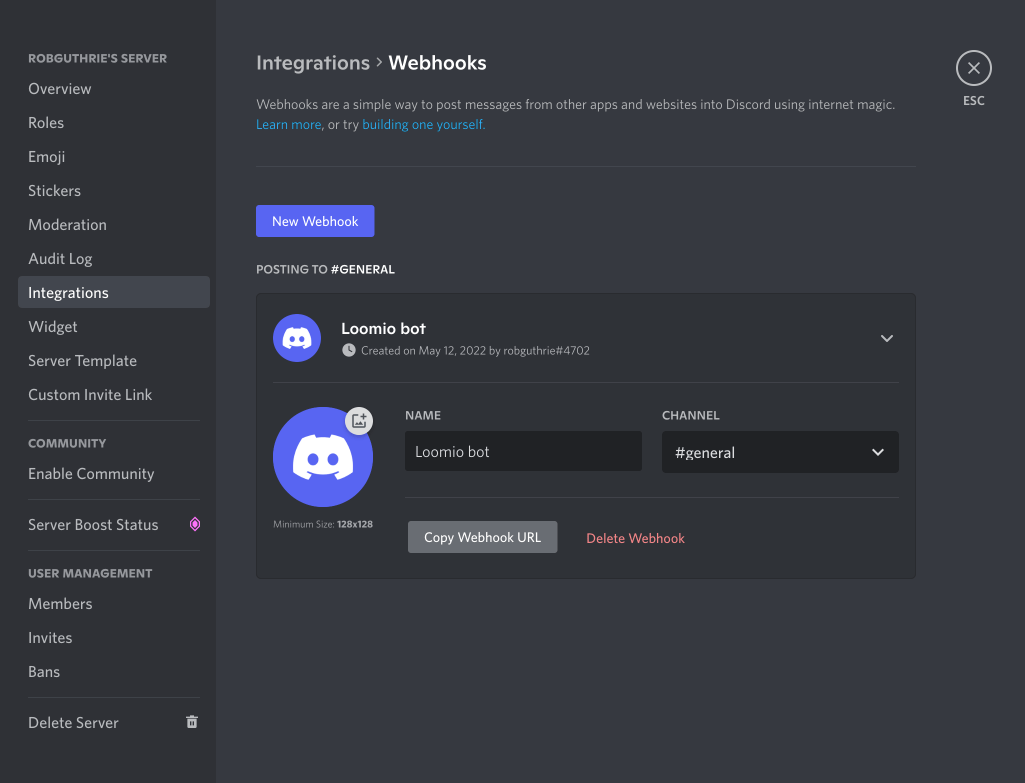Open the Roles settings page
This screenshot has width=1025, height=783.
114,123
